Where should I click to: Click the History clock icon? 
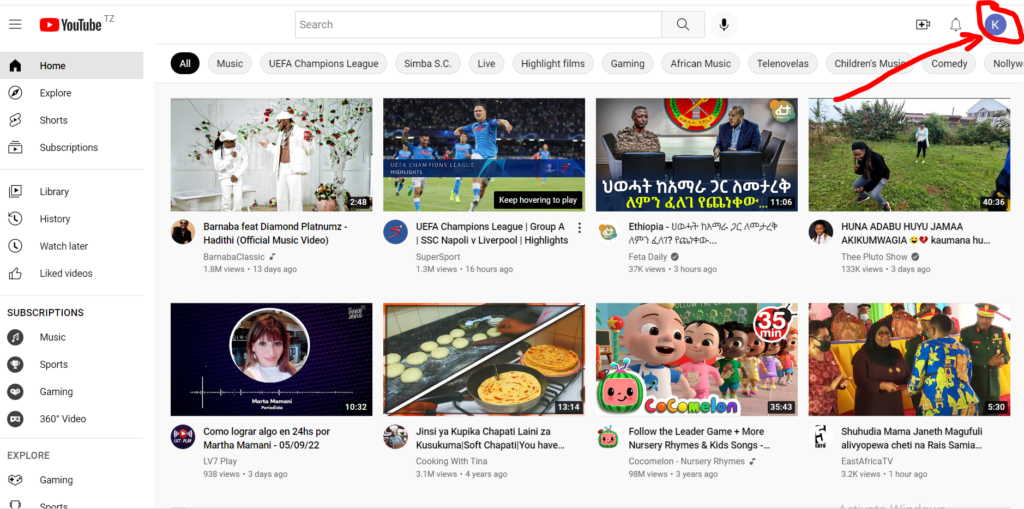click(x=15, y=219)
